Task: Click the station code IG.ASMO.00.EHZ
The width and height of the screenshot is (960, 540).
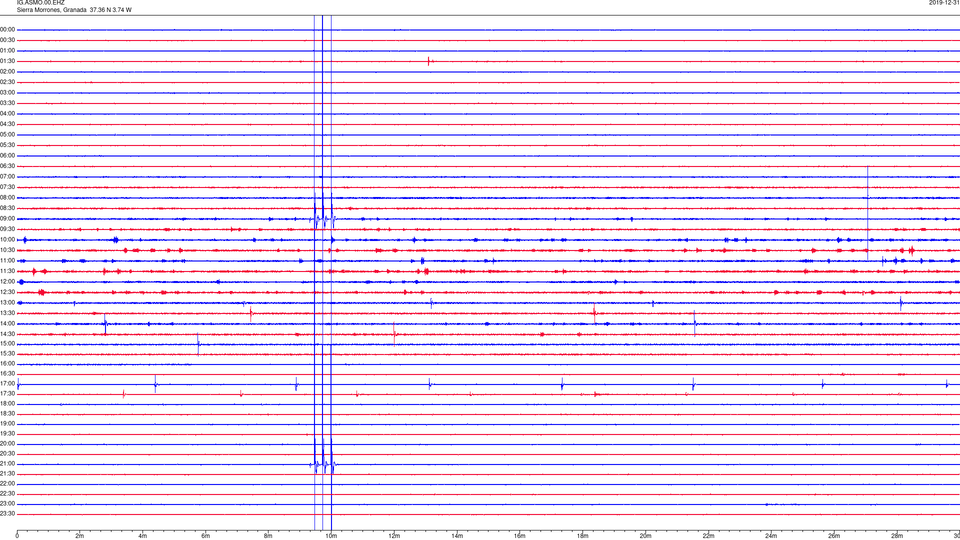Action: coord(40,2)
